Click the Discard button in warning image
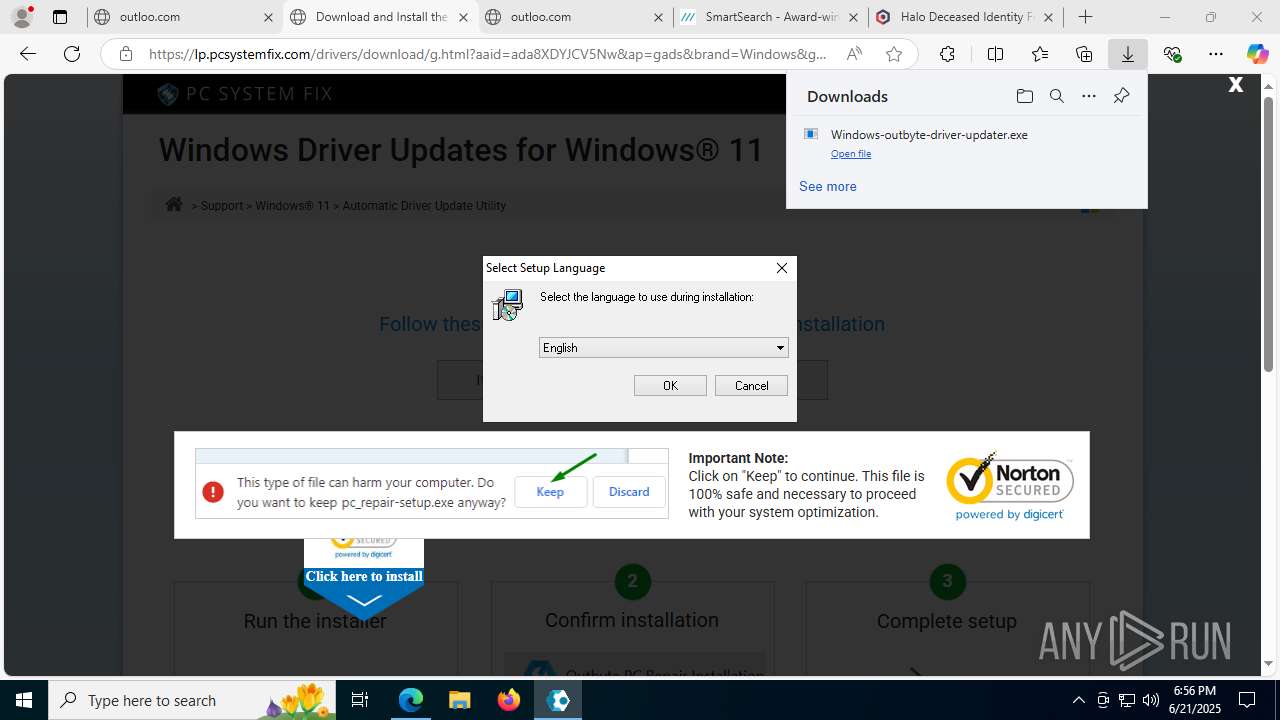This screenshot has width=1280, height=720. [629, 491]
